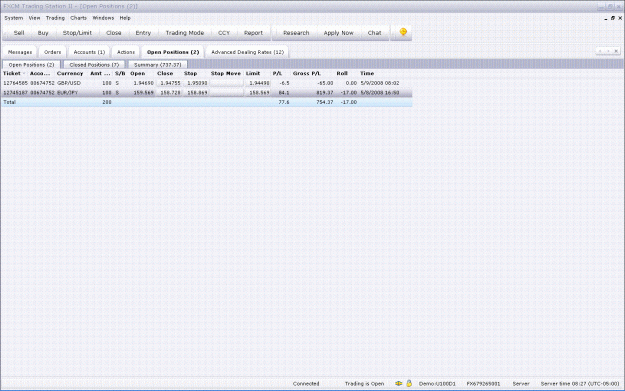
Task: Click the yellow padlock icon in status bar
Action: point(409,383)
